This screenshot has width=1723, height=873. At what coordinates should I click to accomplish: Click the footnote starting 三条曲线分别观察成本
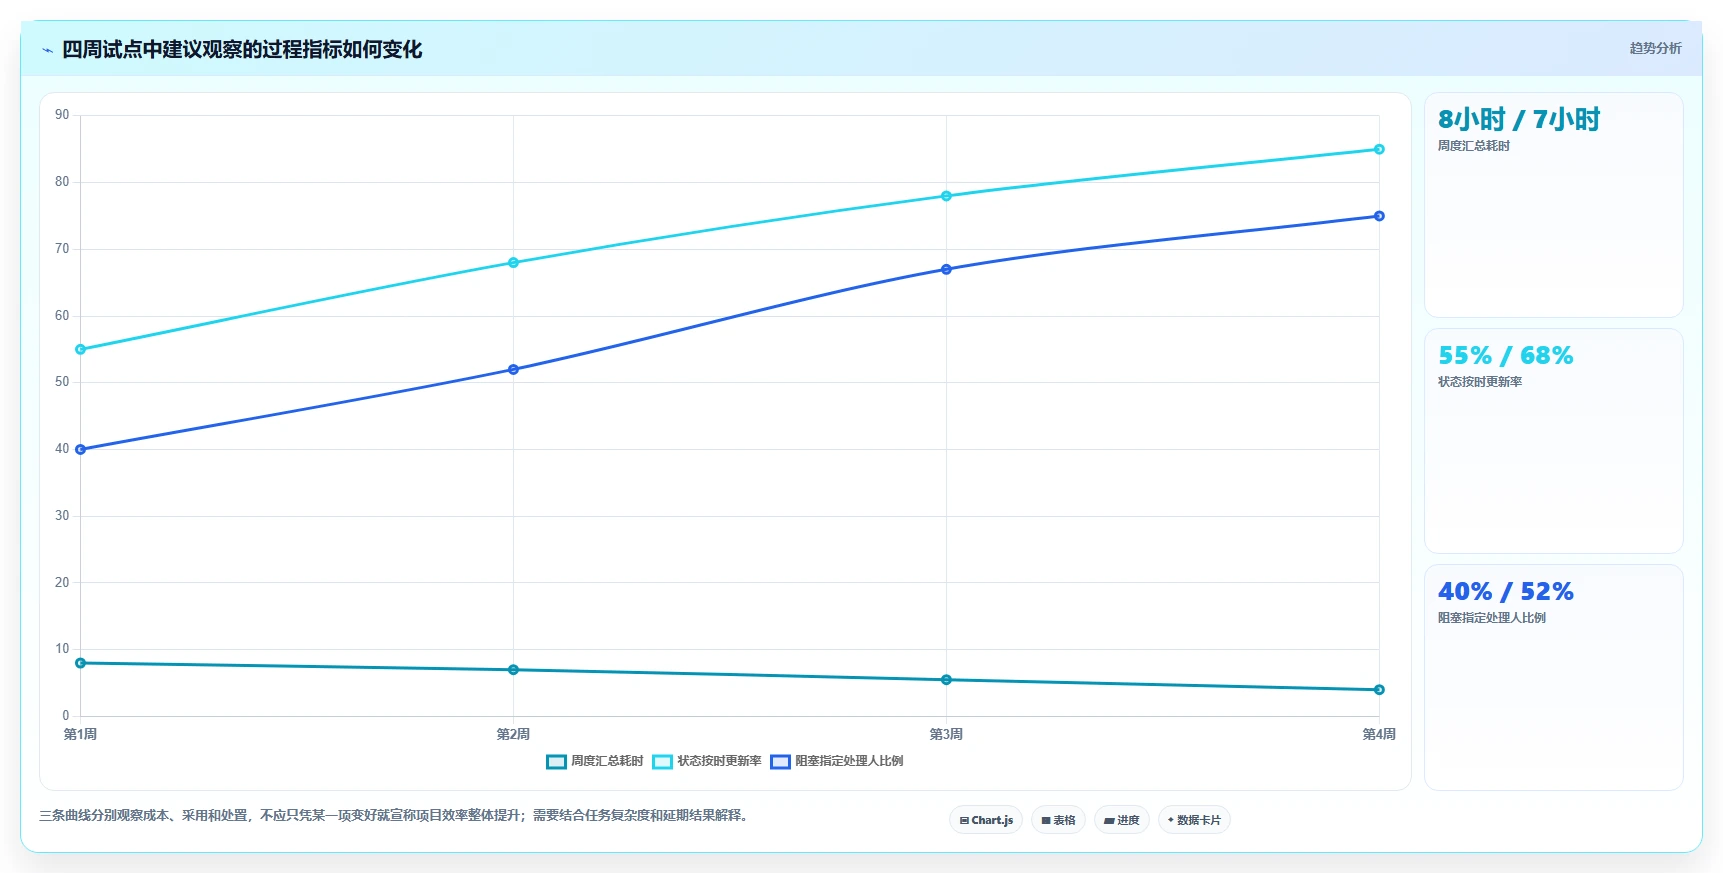pos(396,816)
